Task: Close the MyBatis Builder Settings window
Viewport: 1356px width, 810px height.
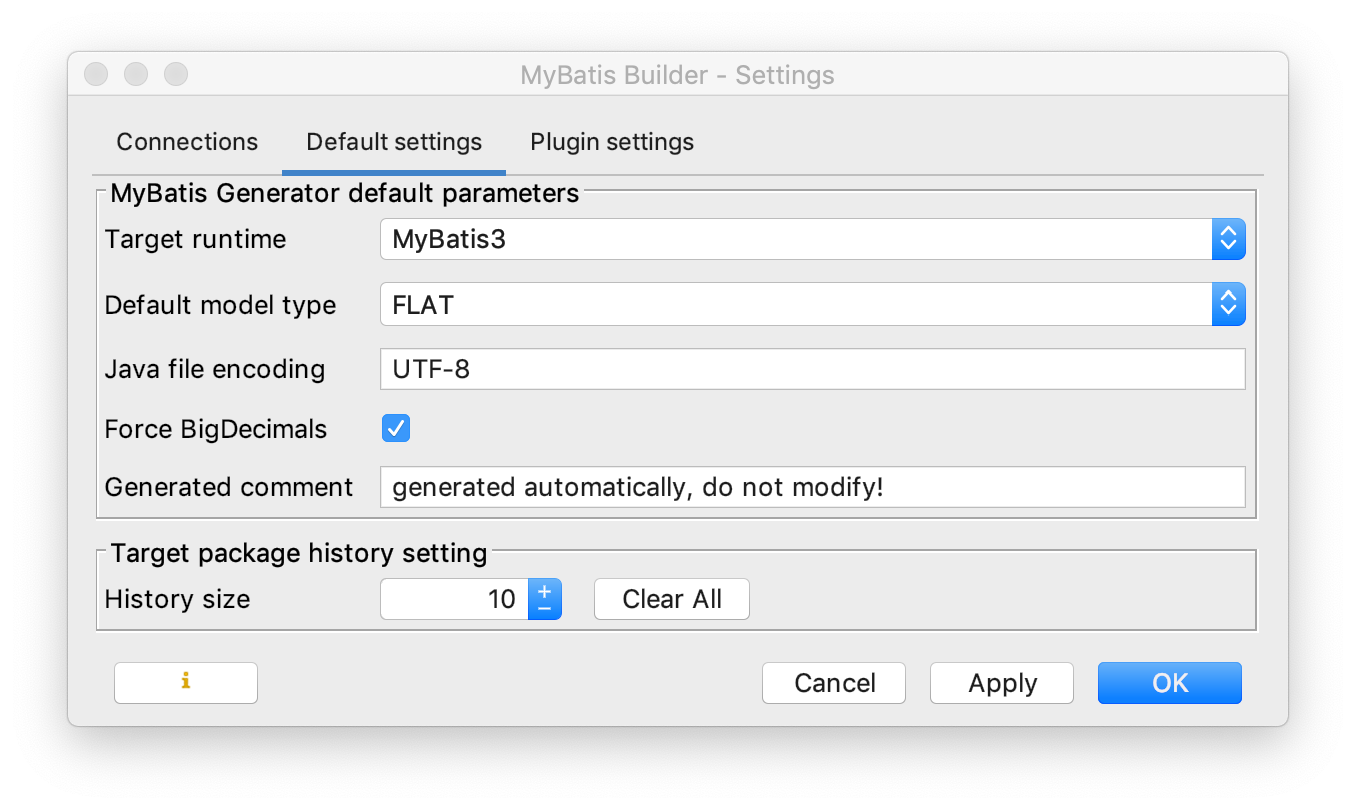Action: 96,75
